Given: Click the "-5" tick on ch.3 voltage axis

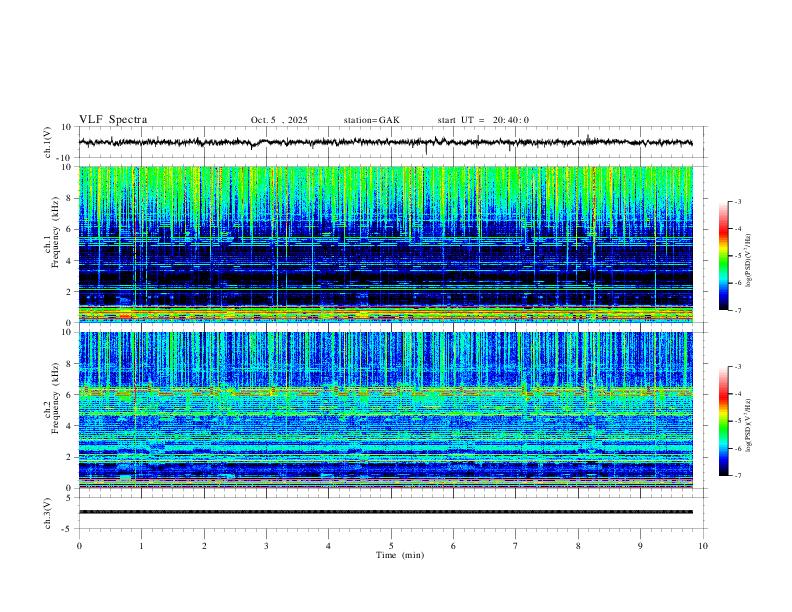Looking at the screenshot, I should click(67, 529).
